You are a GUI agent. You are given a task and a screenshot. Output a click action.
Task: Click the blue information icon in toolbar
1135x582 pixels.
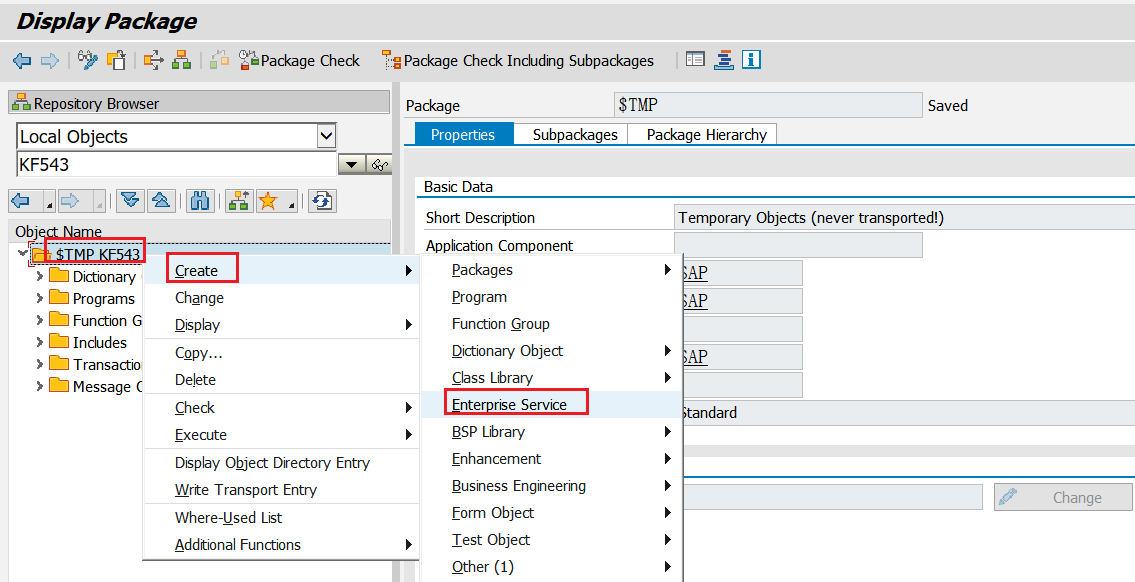point(751,60)
